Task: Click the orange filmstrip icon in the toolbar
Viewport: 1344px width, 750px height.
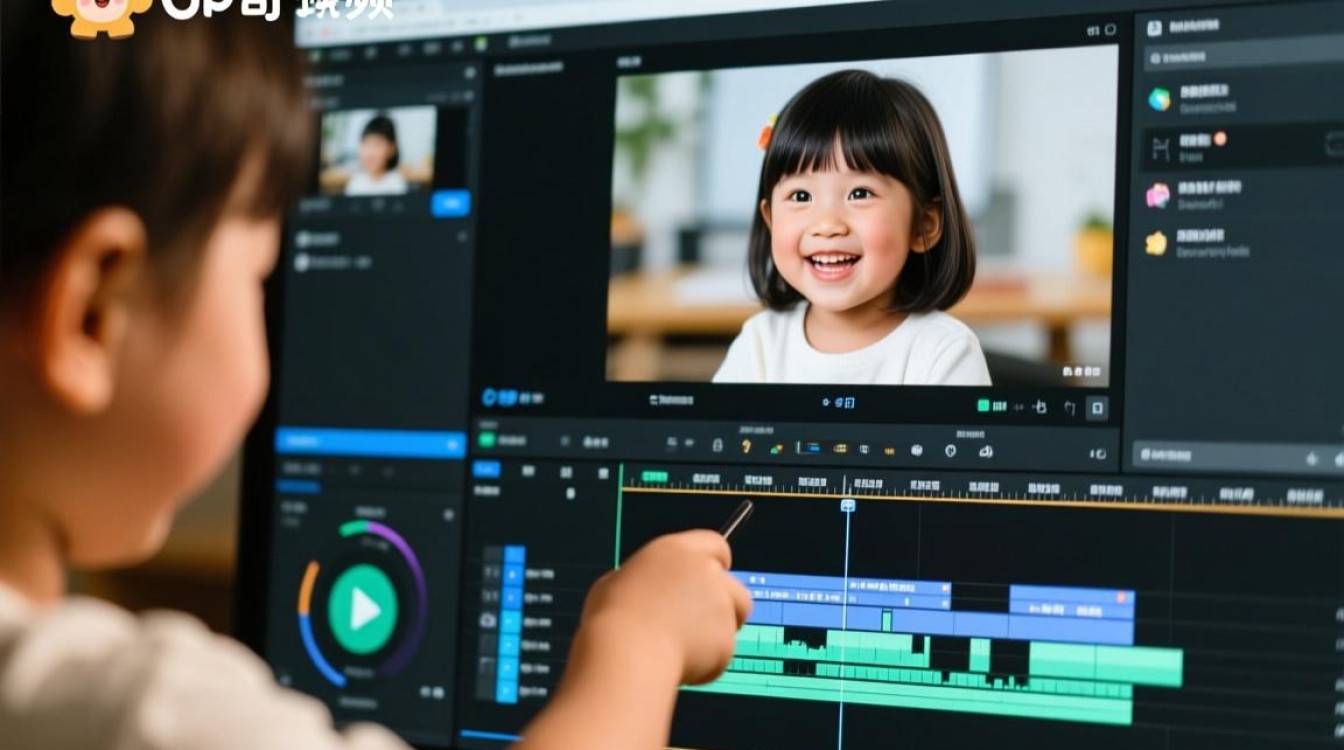Action: tap(840, 449)
